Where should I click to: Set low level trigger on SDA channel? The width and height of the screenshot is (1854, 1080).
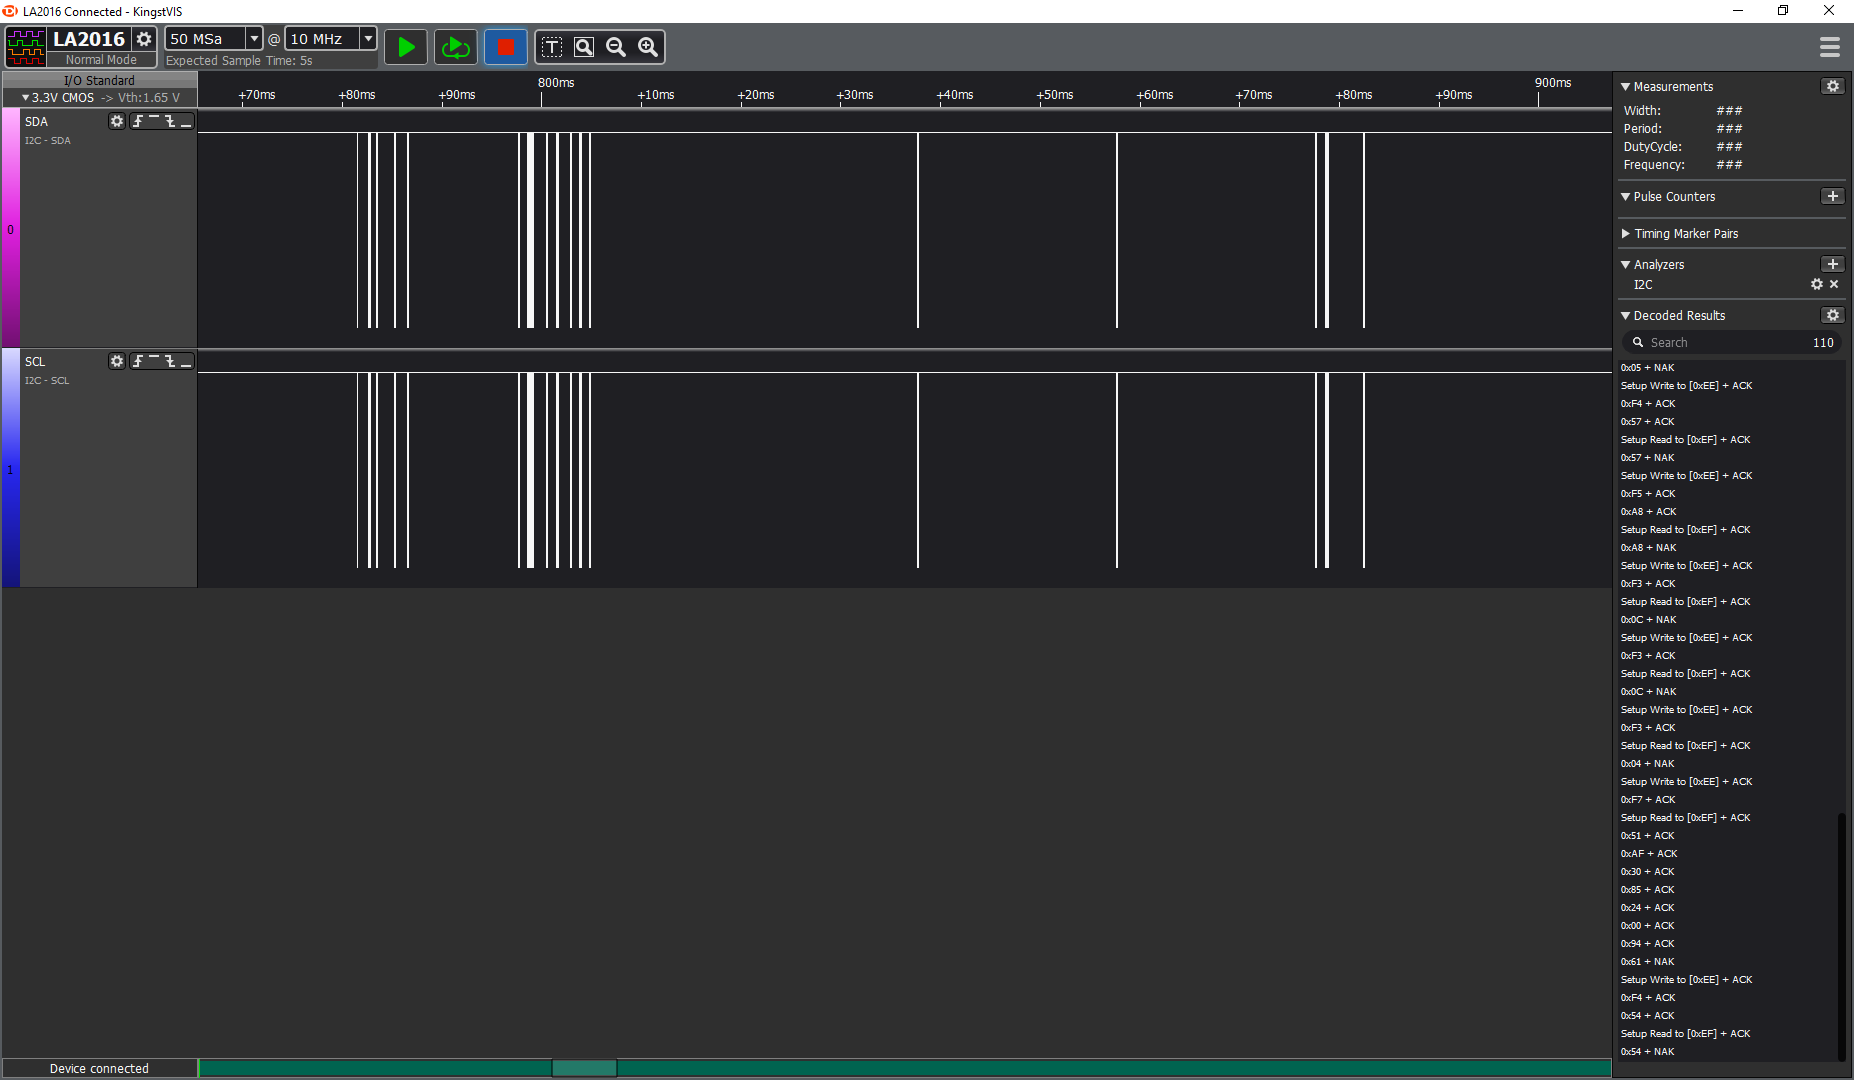click(186, 121)
